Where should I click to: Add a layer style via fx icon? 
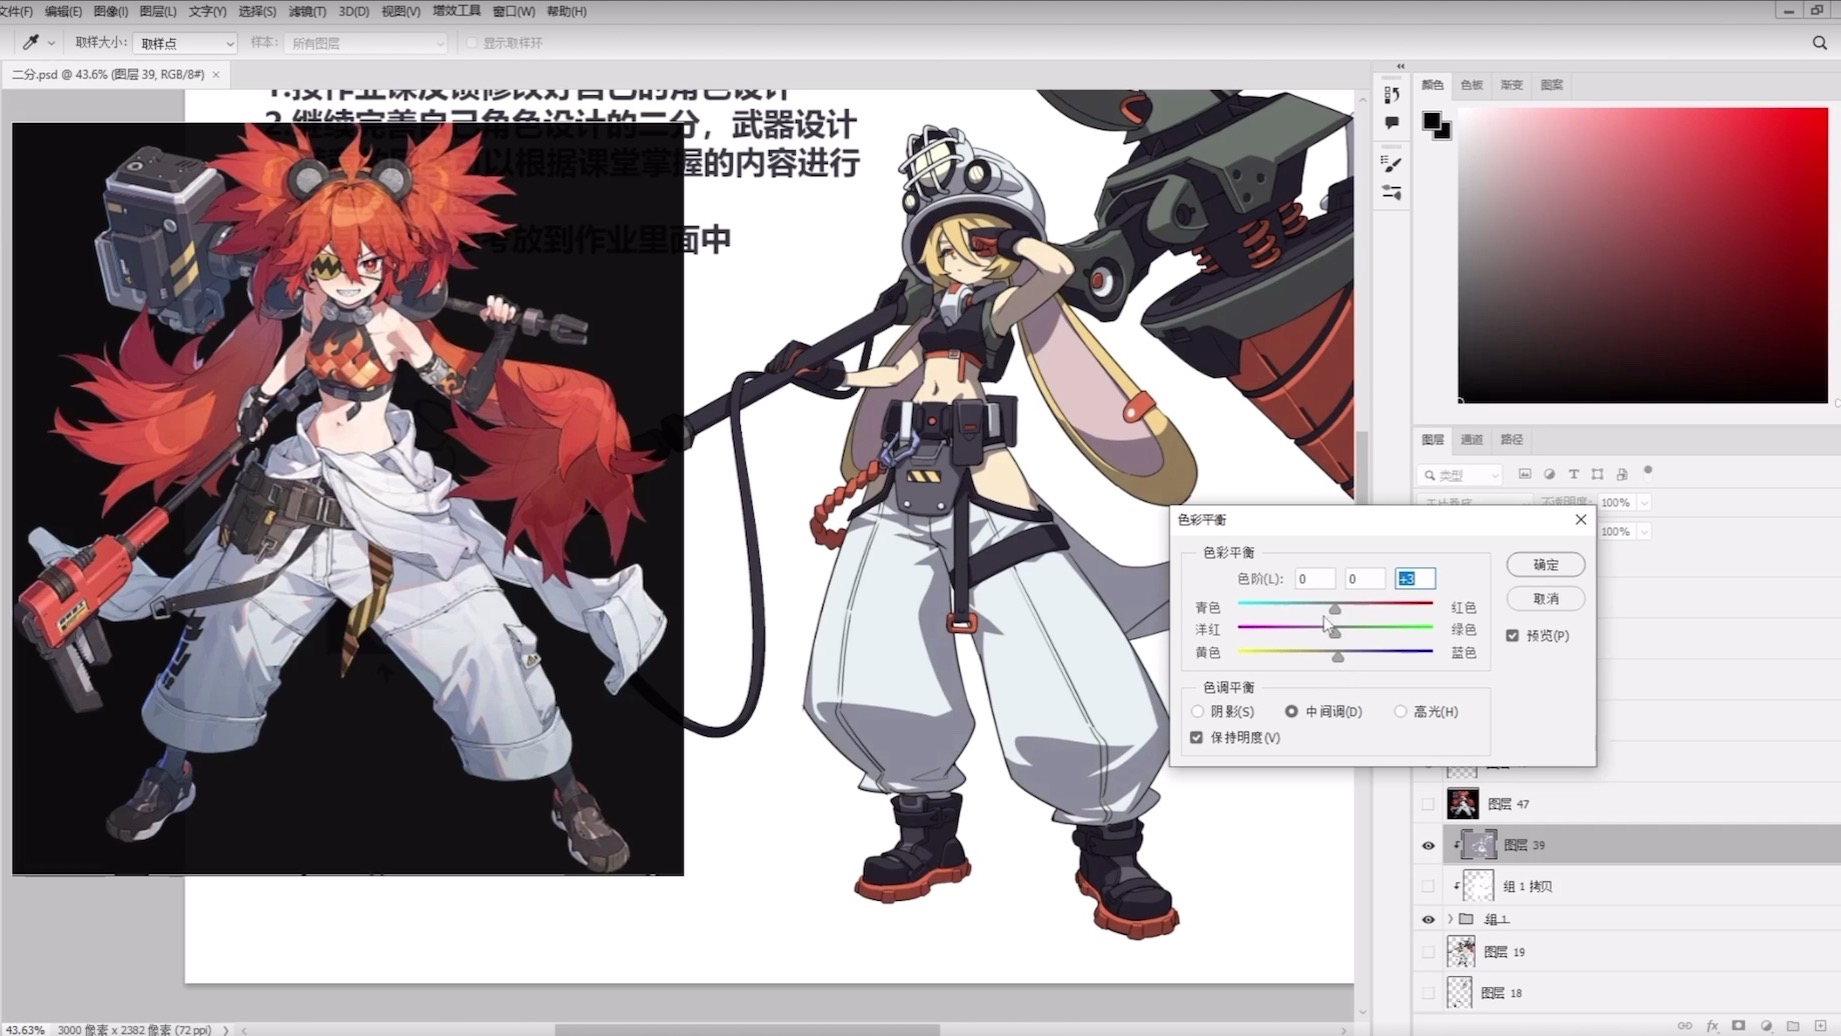click(1712, 1026)
